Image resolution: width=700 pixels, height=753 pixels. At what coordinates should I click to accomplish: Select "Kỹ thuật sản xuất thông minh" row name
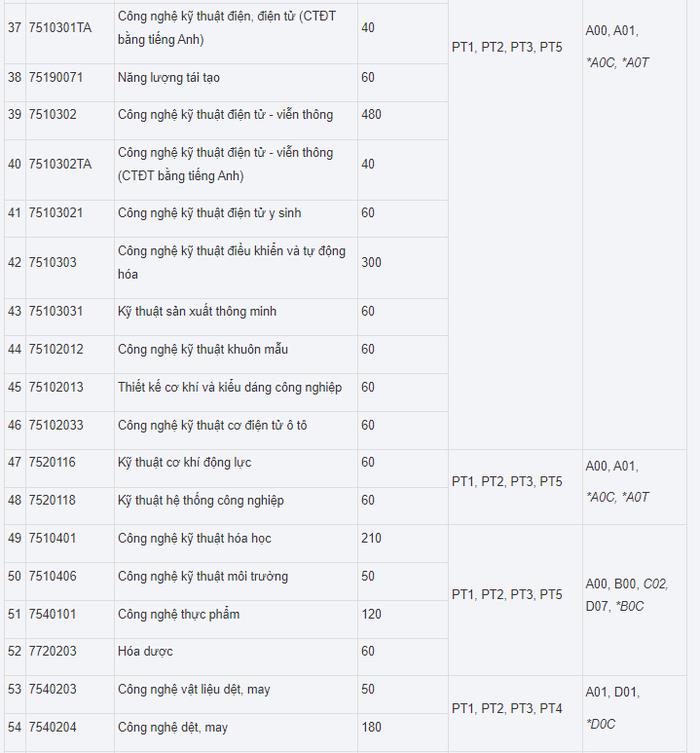(x=192, y=311)
